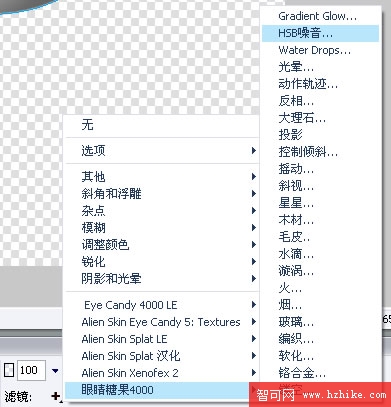Screen dimensions: 391x407
Task: Choose the 星星... filter
Action: point(320,203)
